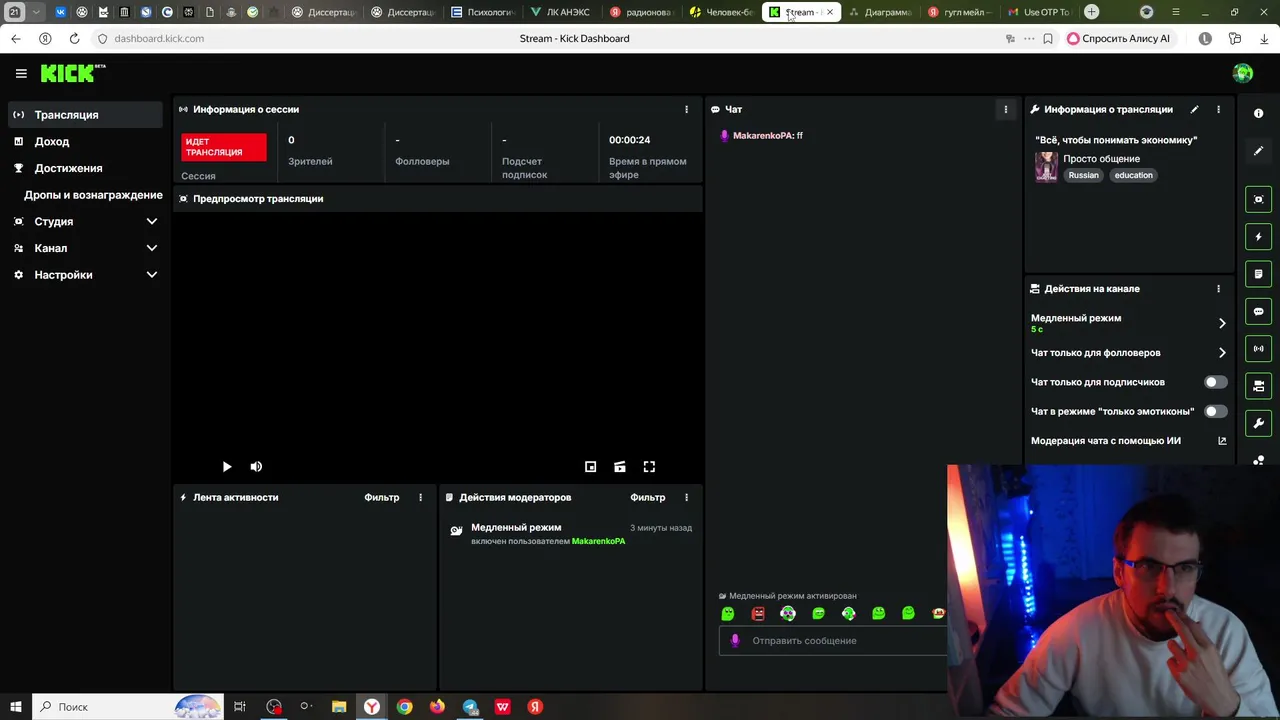Viewport: 1280px width, 720px height.
Task: Mute the stream preview volume
Action: point(256,467)
